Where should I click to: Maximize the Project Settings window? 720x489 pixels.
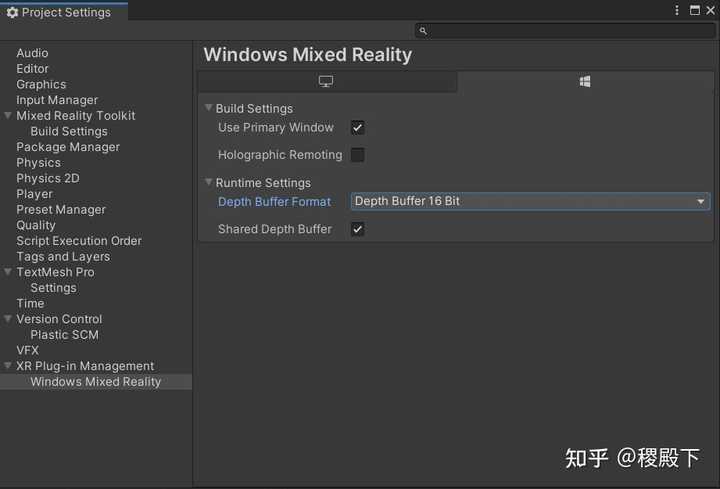click(x=695, y=10)
